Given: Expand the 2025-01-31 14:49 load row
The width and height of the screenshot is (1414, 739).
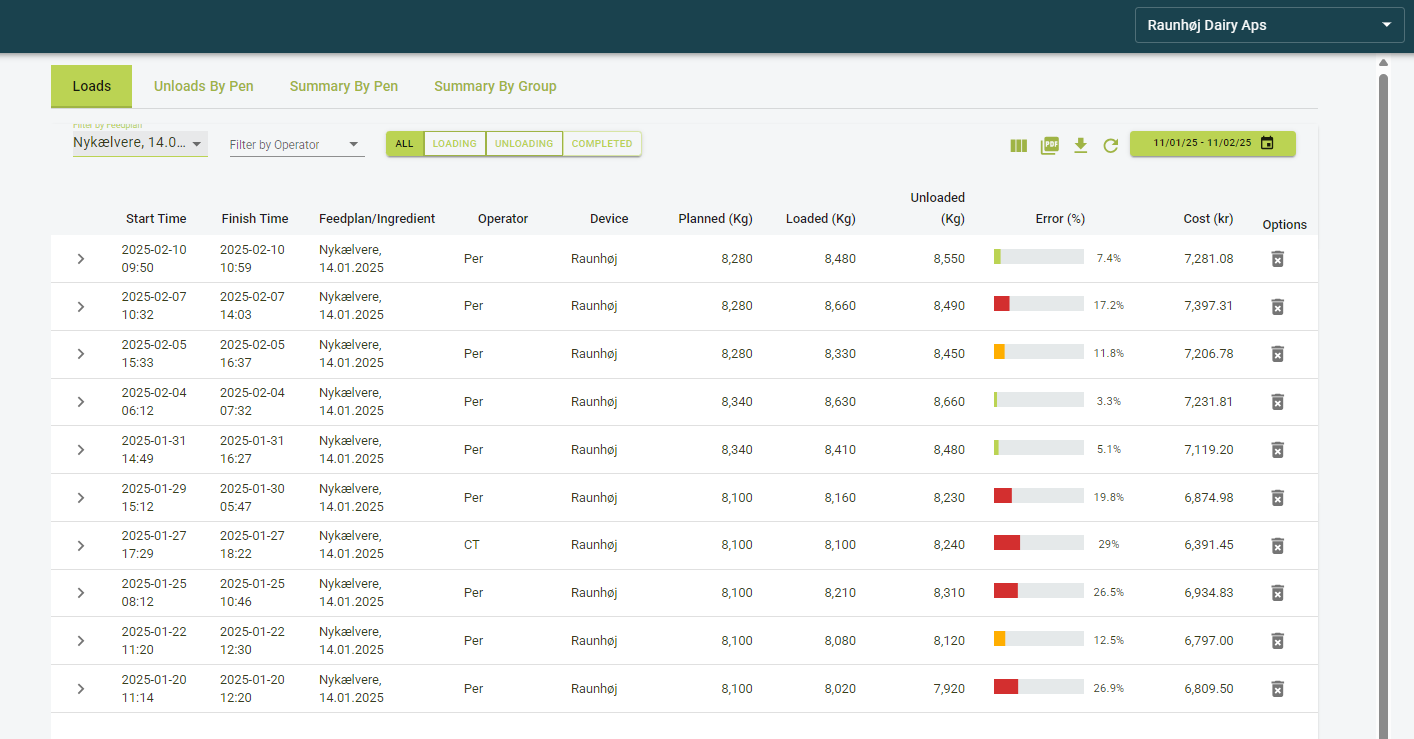Looking at the screenshot, I should tap(81, 450).
